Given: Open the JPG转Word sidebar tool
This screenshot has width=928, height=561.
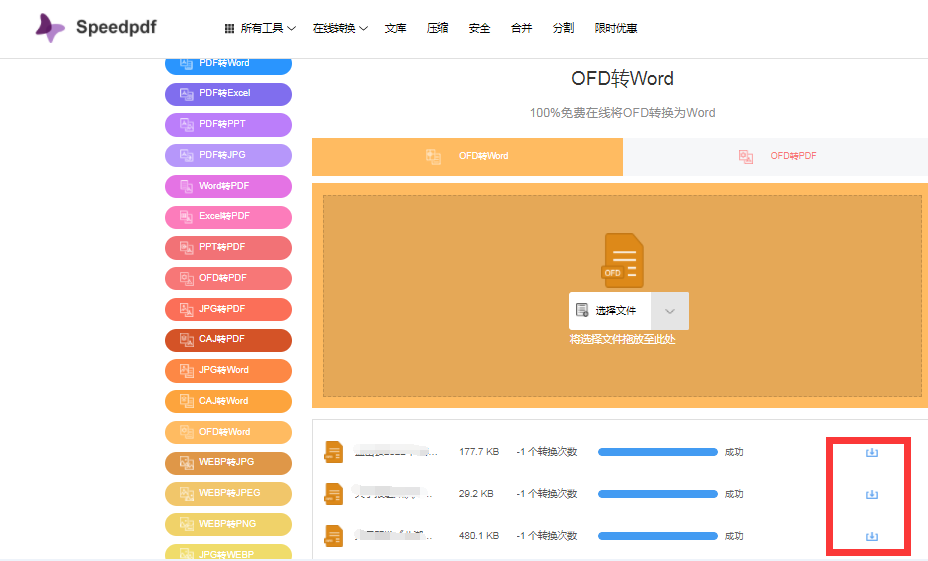Looking at the screenshot, I should click(228, 370).
